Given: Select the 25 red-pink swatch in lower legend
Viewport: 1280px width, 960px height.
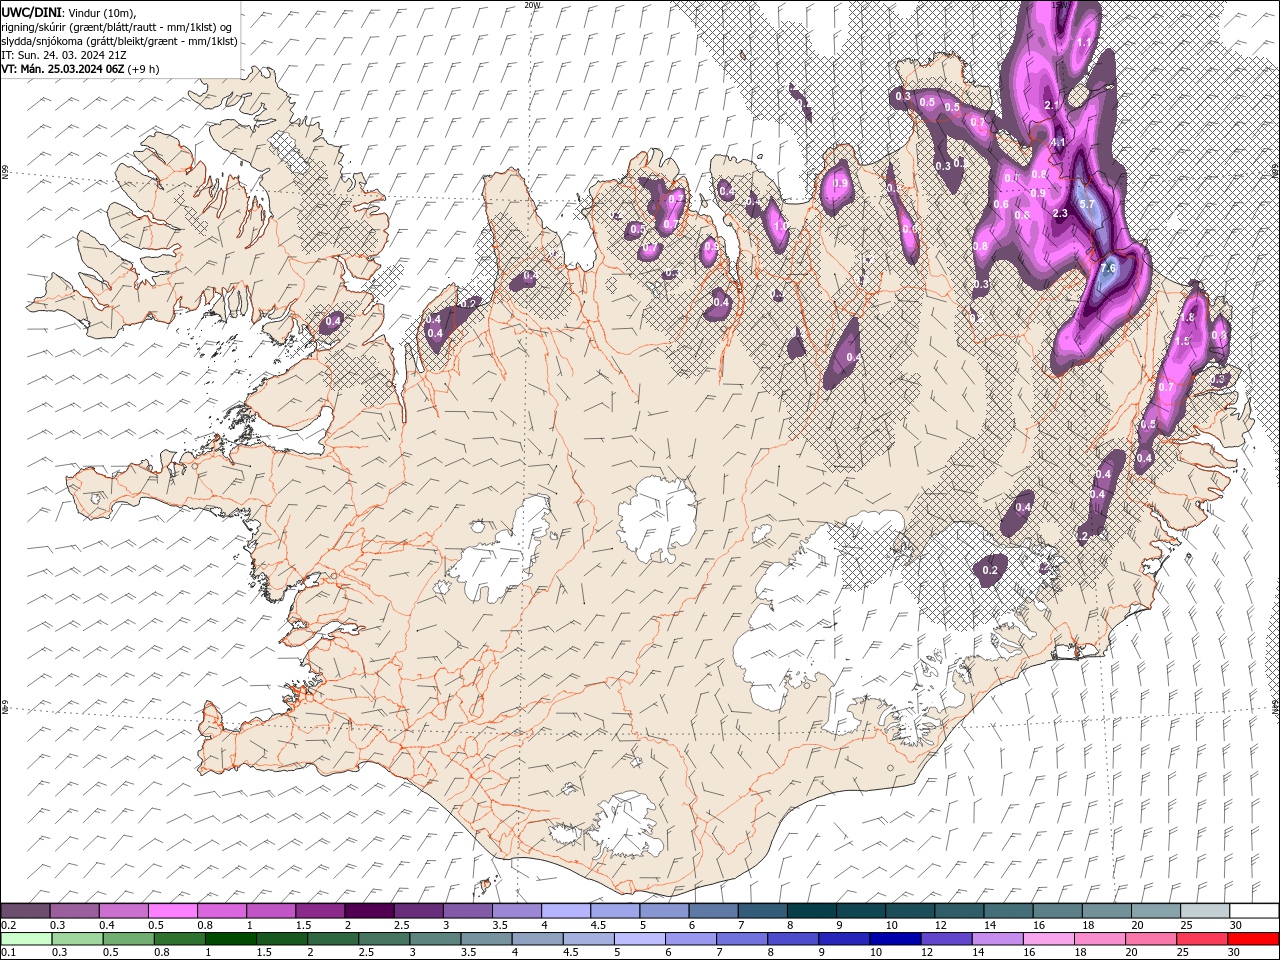Looking at the screenshot, I should point(1200,939).
